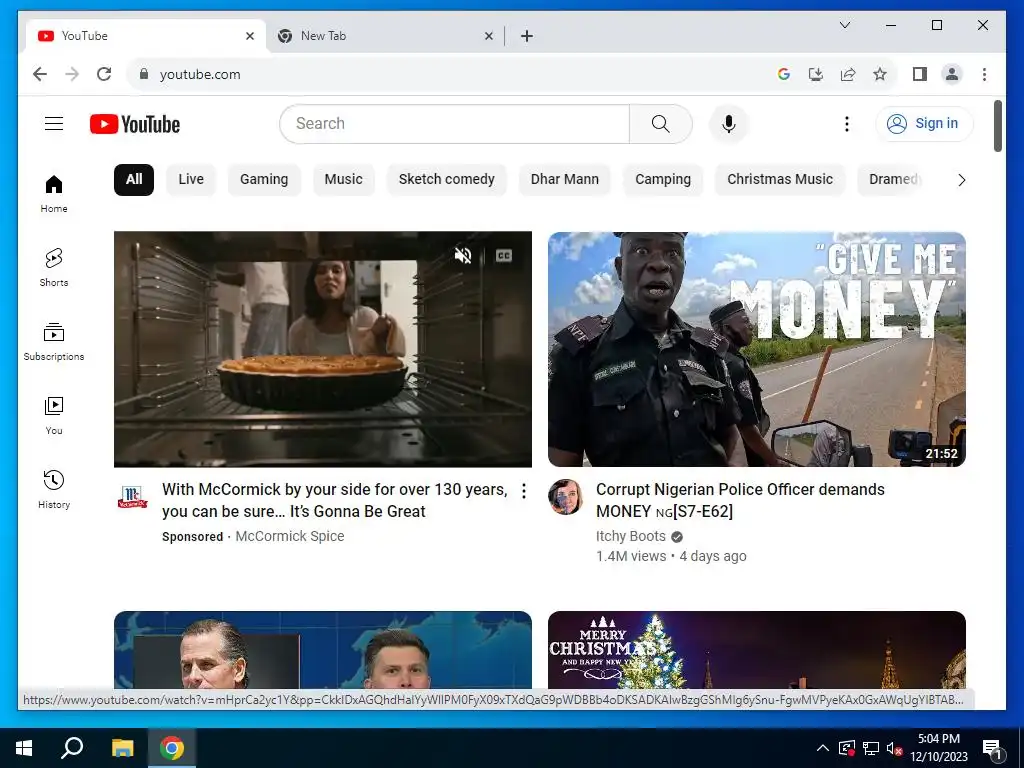Open Corrupt Nigerian Police Officer video title
This screenshot has height=768, width=1024.
click(741, 500)
